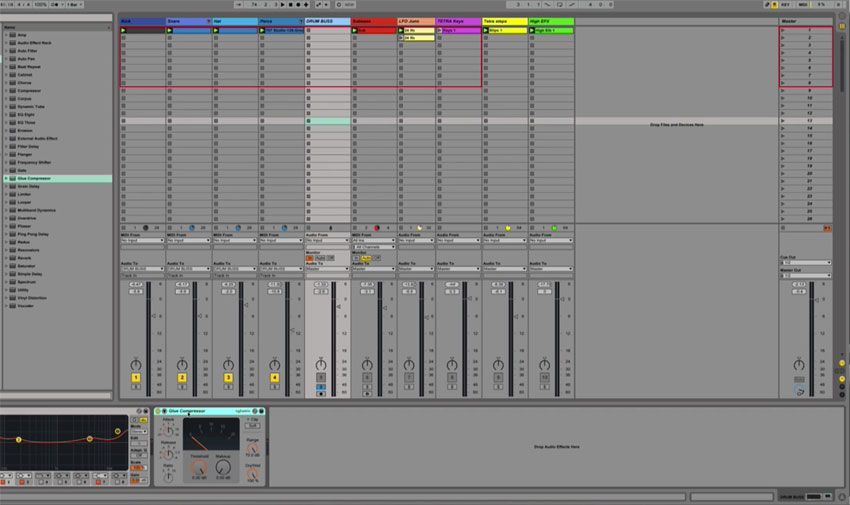Image resolution: width=850 pixels, height=505 pixels.
Task: Solo the Kick track
Action: pyautogui.click(x=136, y=387)
